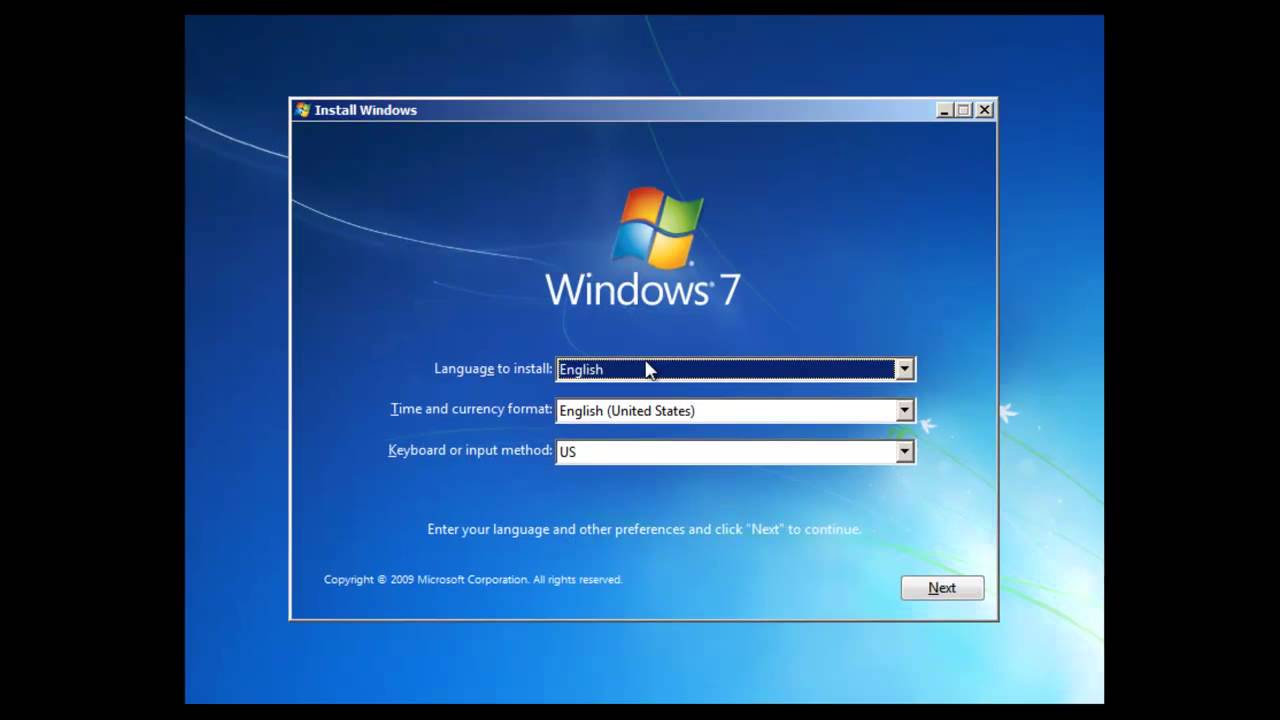Click the Microsoft Corporation copyright notice
Screen dimensions: 1280x720
coord(473,579)
